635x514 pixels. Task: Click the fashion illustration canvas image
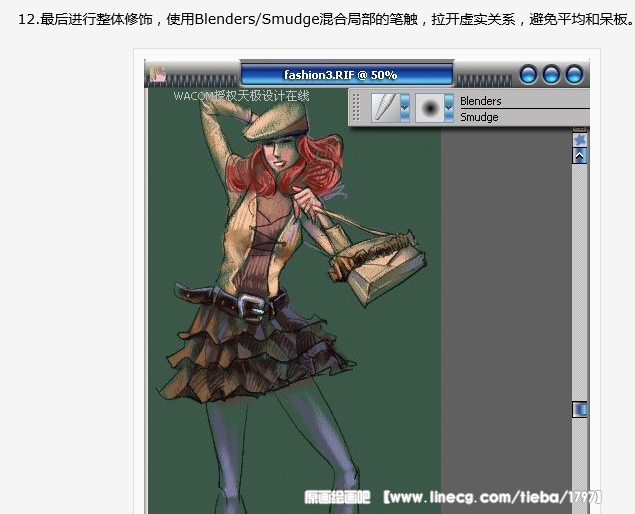point(294,301)
